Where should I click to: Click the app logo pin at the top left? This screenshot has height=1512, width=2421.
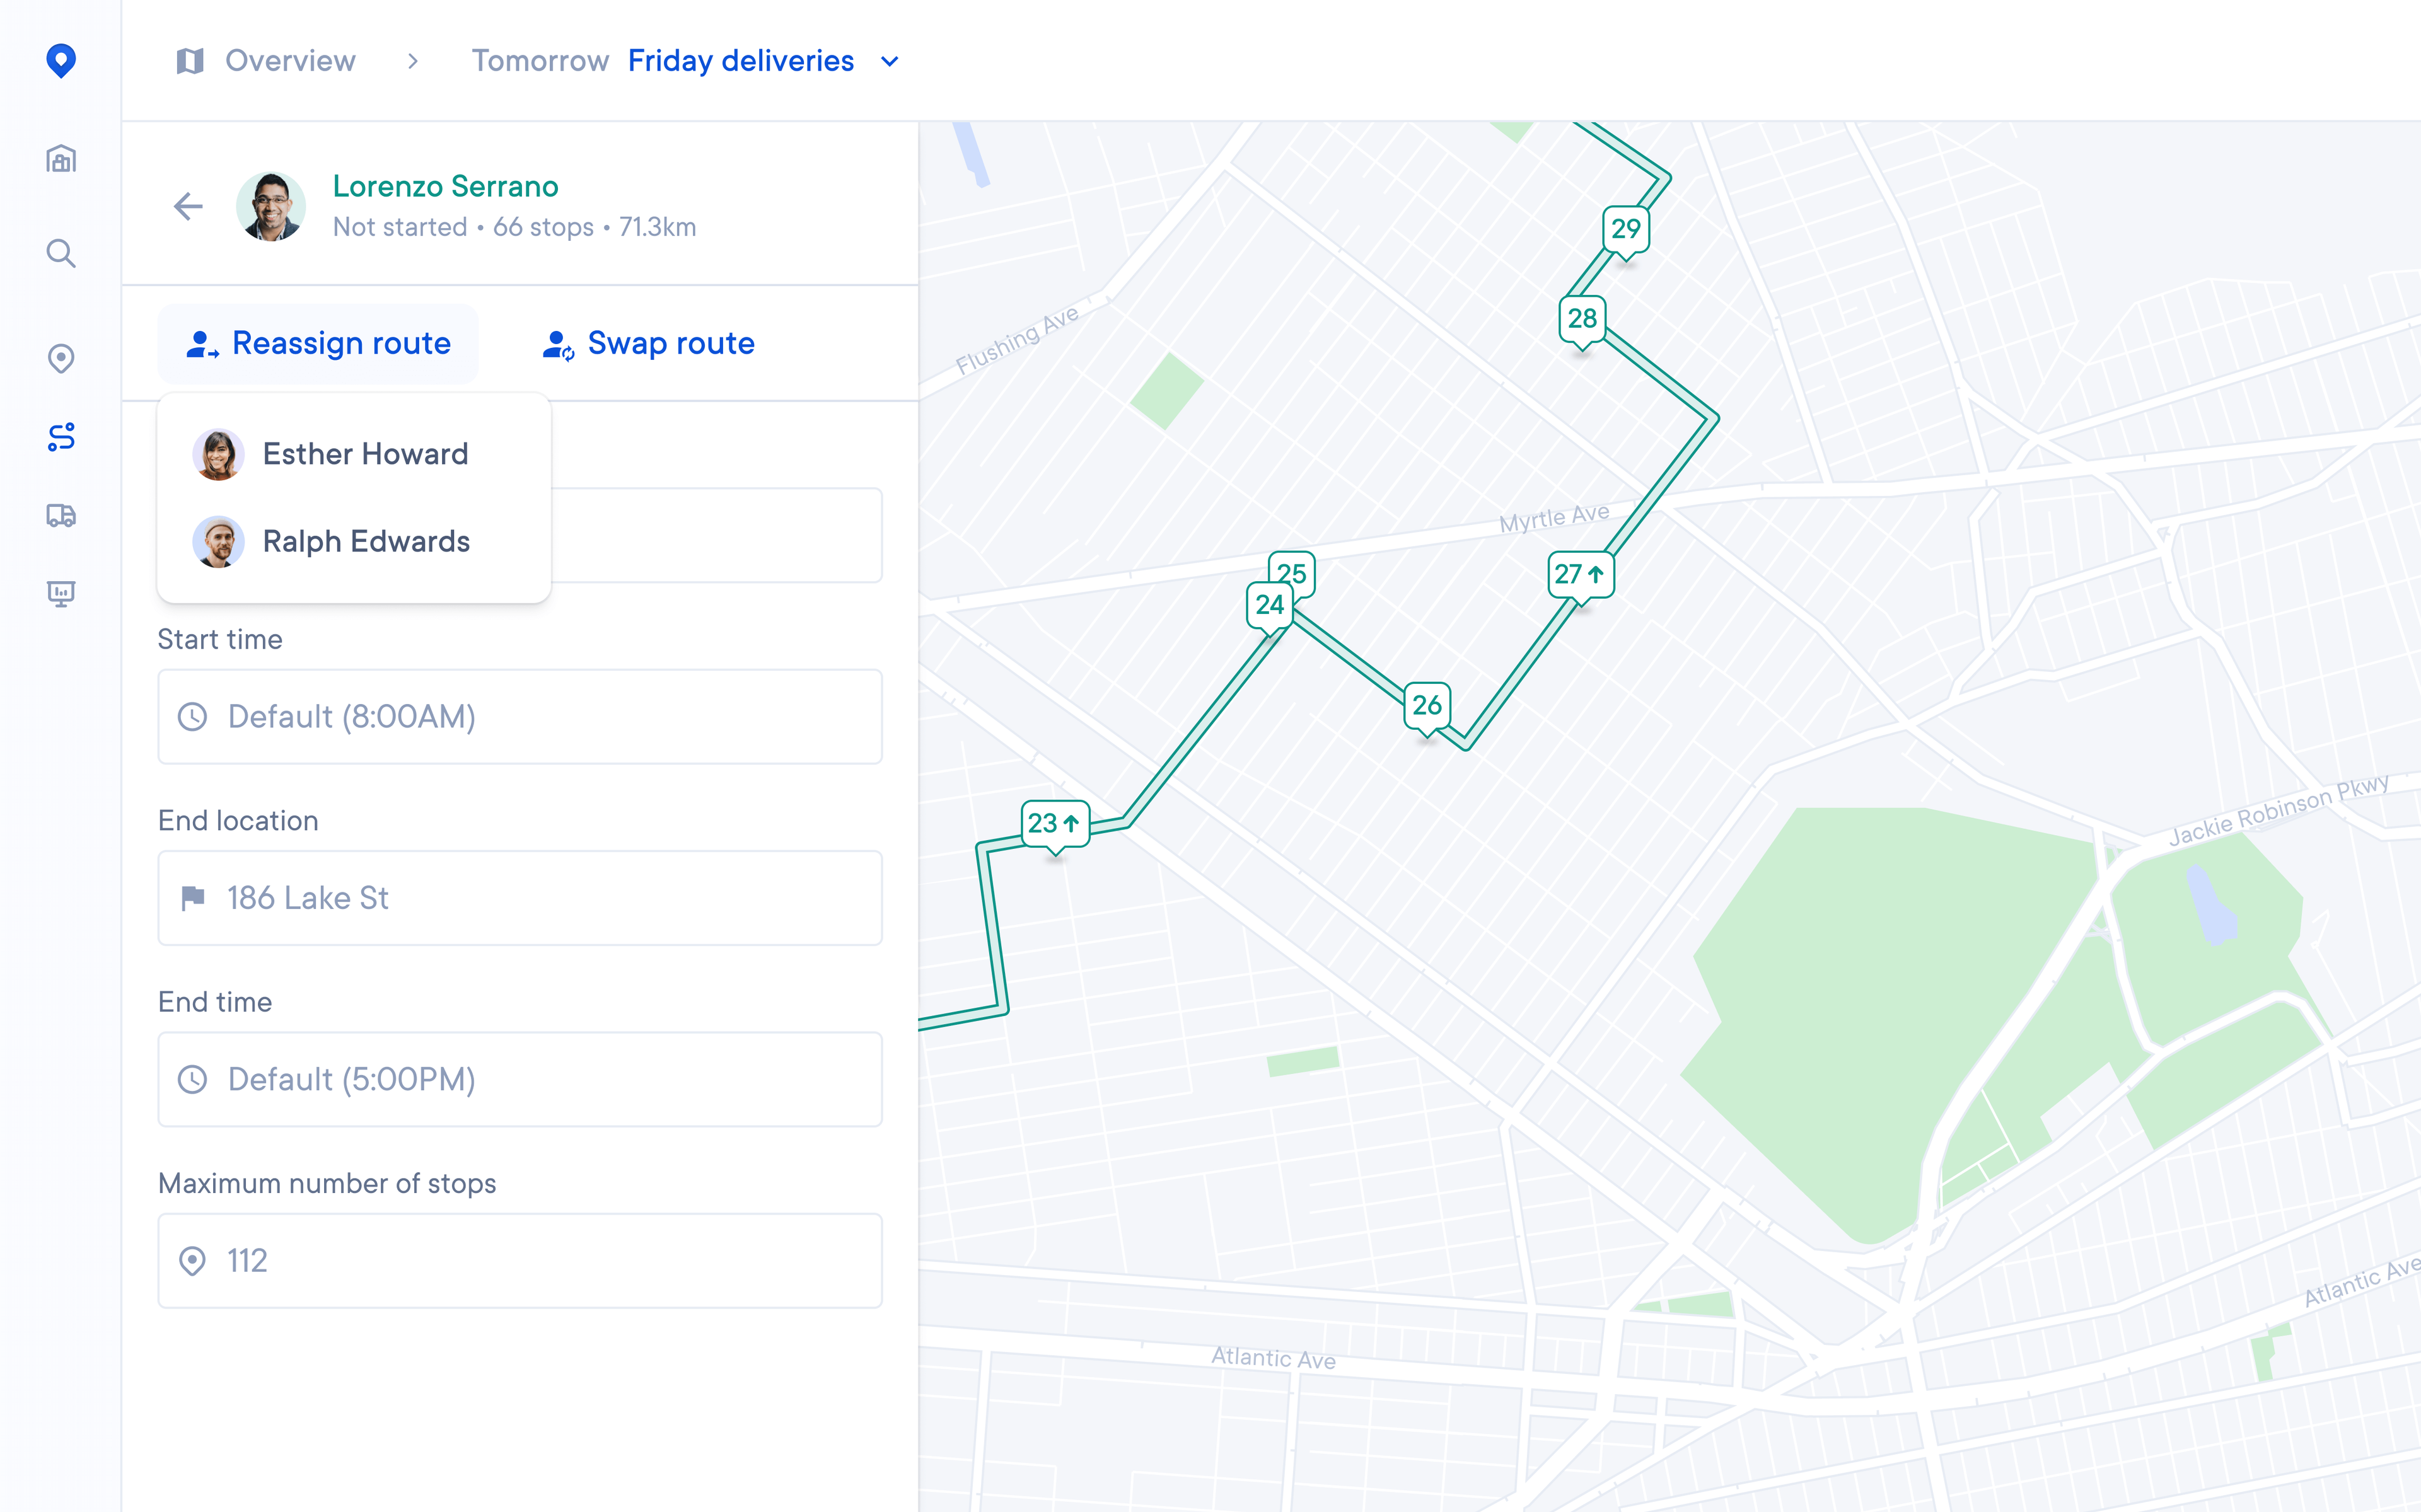(61, 61)
